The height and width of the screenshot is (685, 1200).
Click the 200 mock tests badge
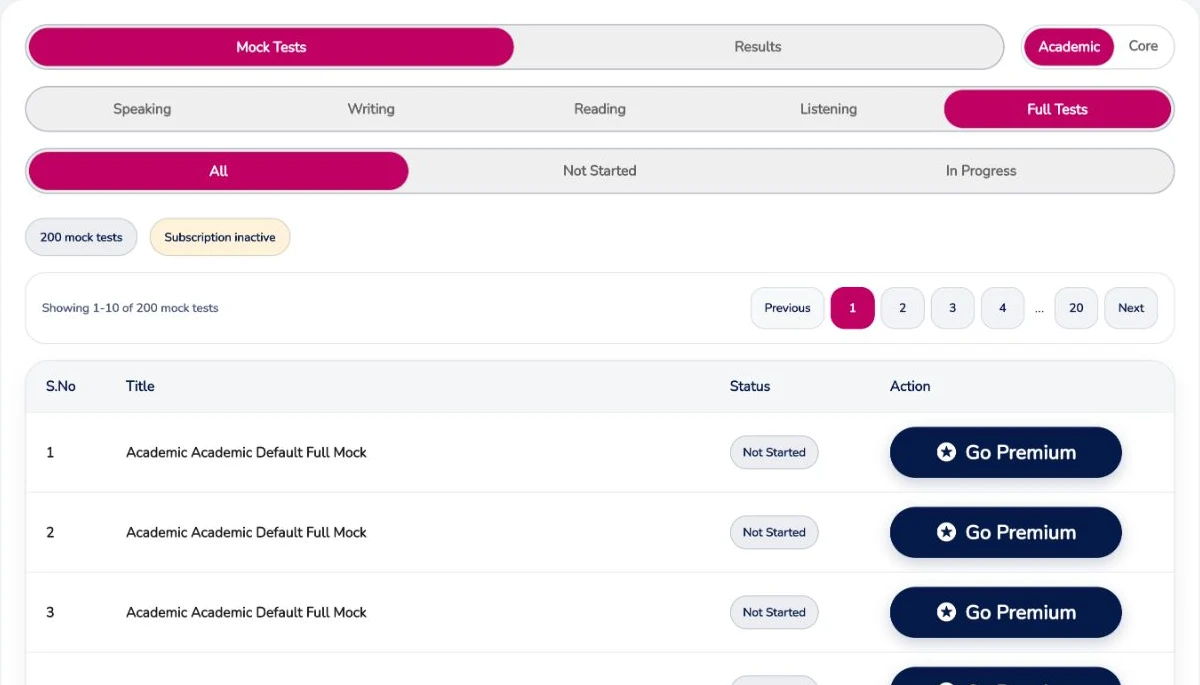(81, 237)
